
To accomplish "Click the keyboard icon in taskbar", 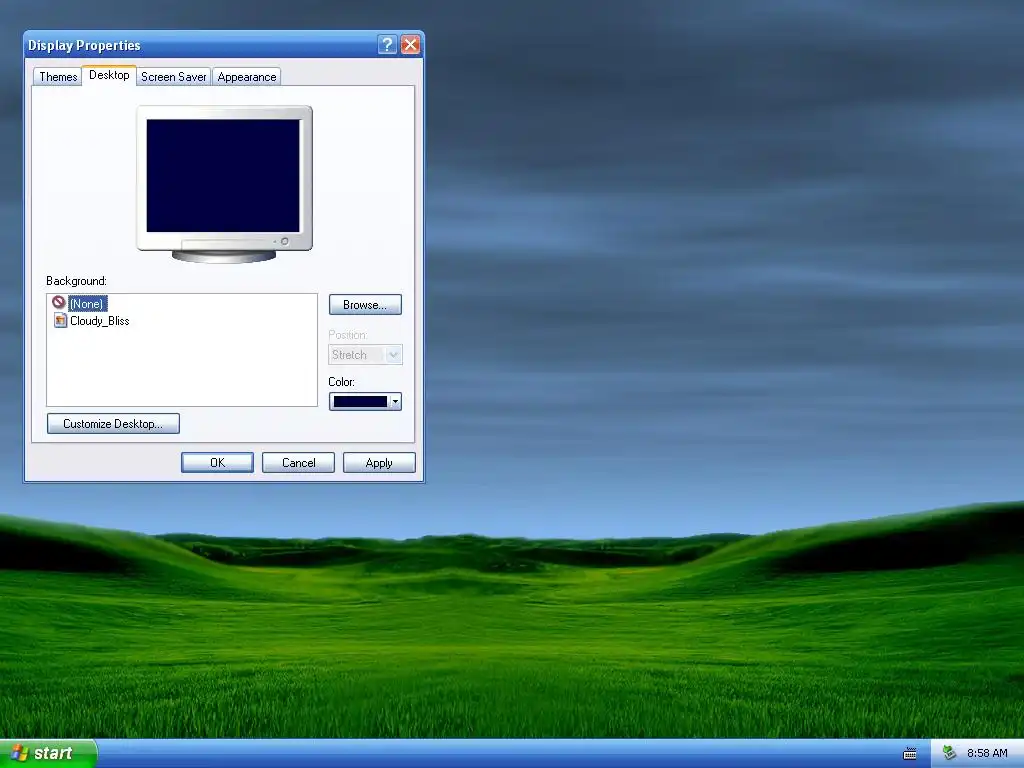I will tap(910, 754).
